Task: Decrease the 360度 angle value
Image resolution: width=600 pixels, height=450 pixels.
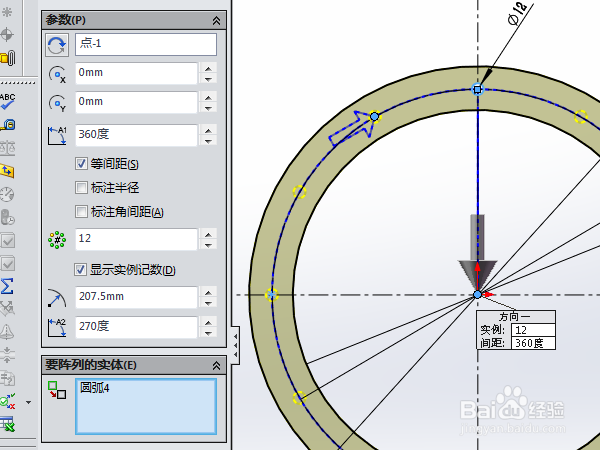Action: (x=208, y=141)
